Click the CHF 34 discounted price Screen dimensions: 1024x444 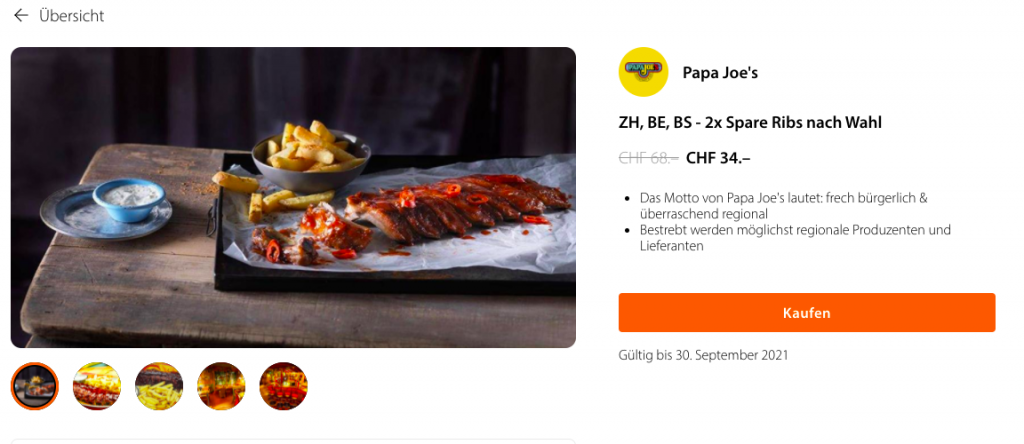pyautogui.click(x=718, y=157)
